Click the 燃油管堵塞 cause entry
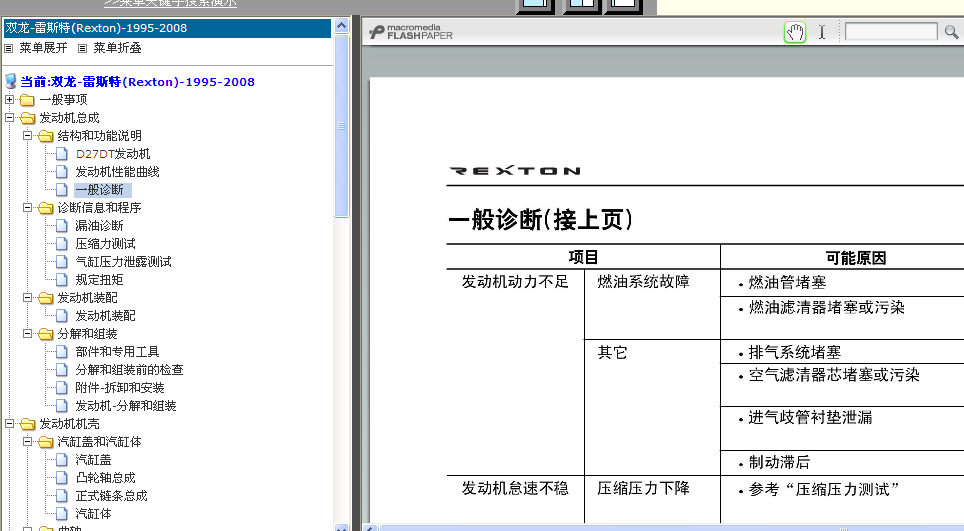 (x=786, y=283)
